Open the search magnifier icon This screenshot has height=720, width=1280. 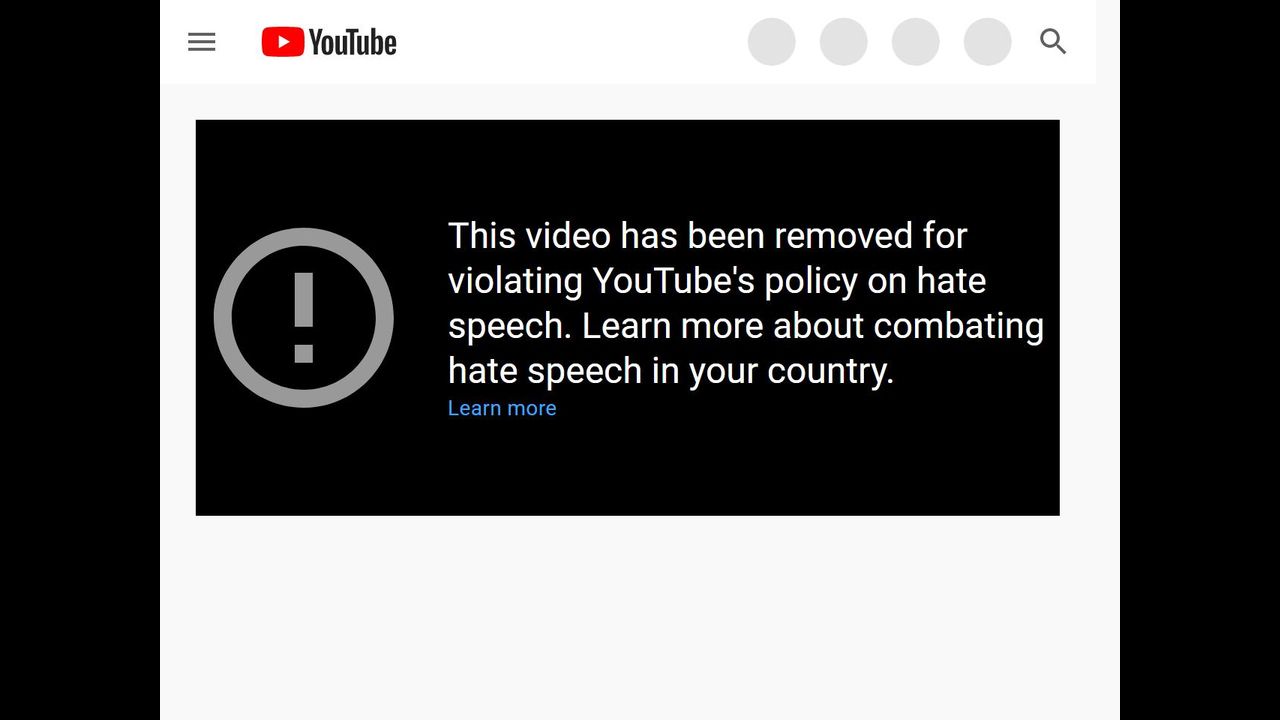click(1053, 41)
